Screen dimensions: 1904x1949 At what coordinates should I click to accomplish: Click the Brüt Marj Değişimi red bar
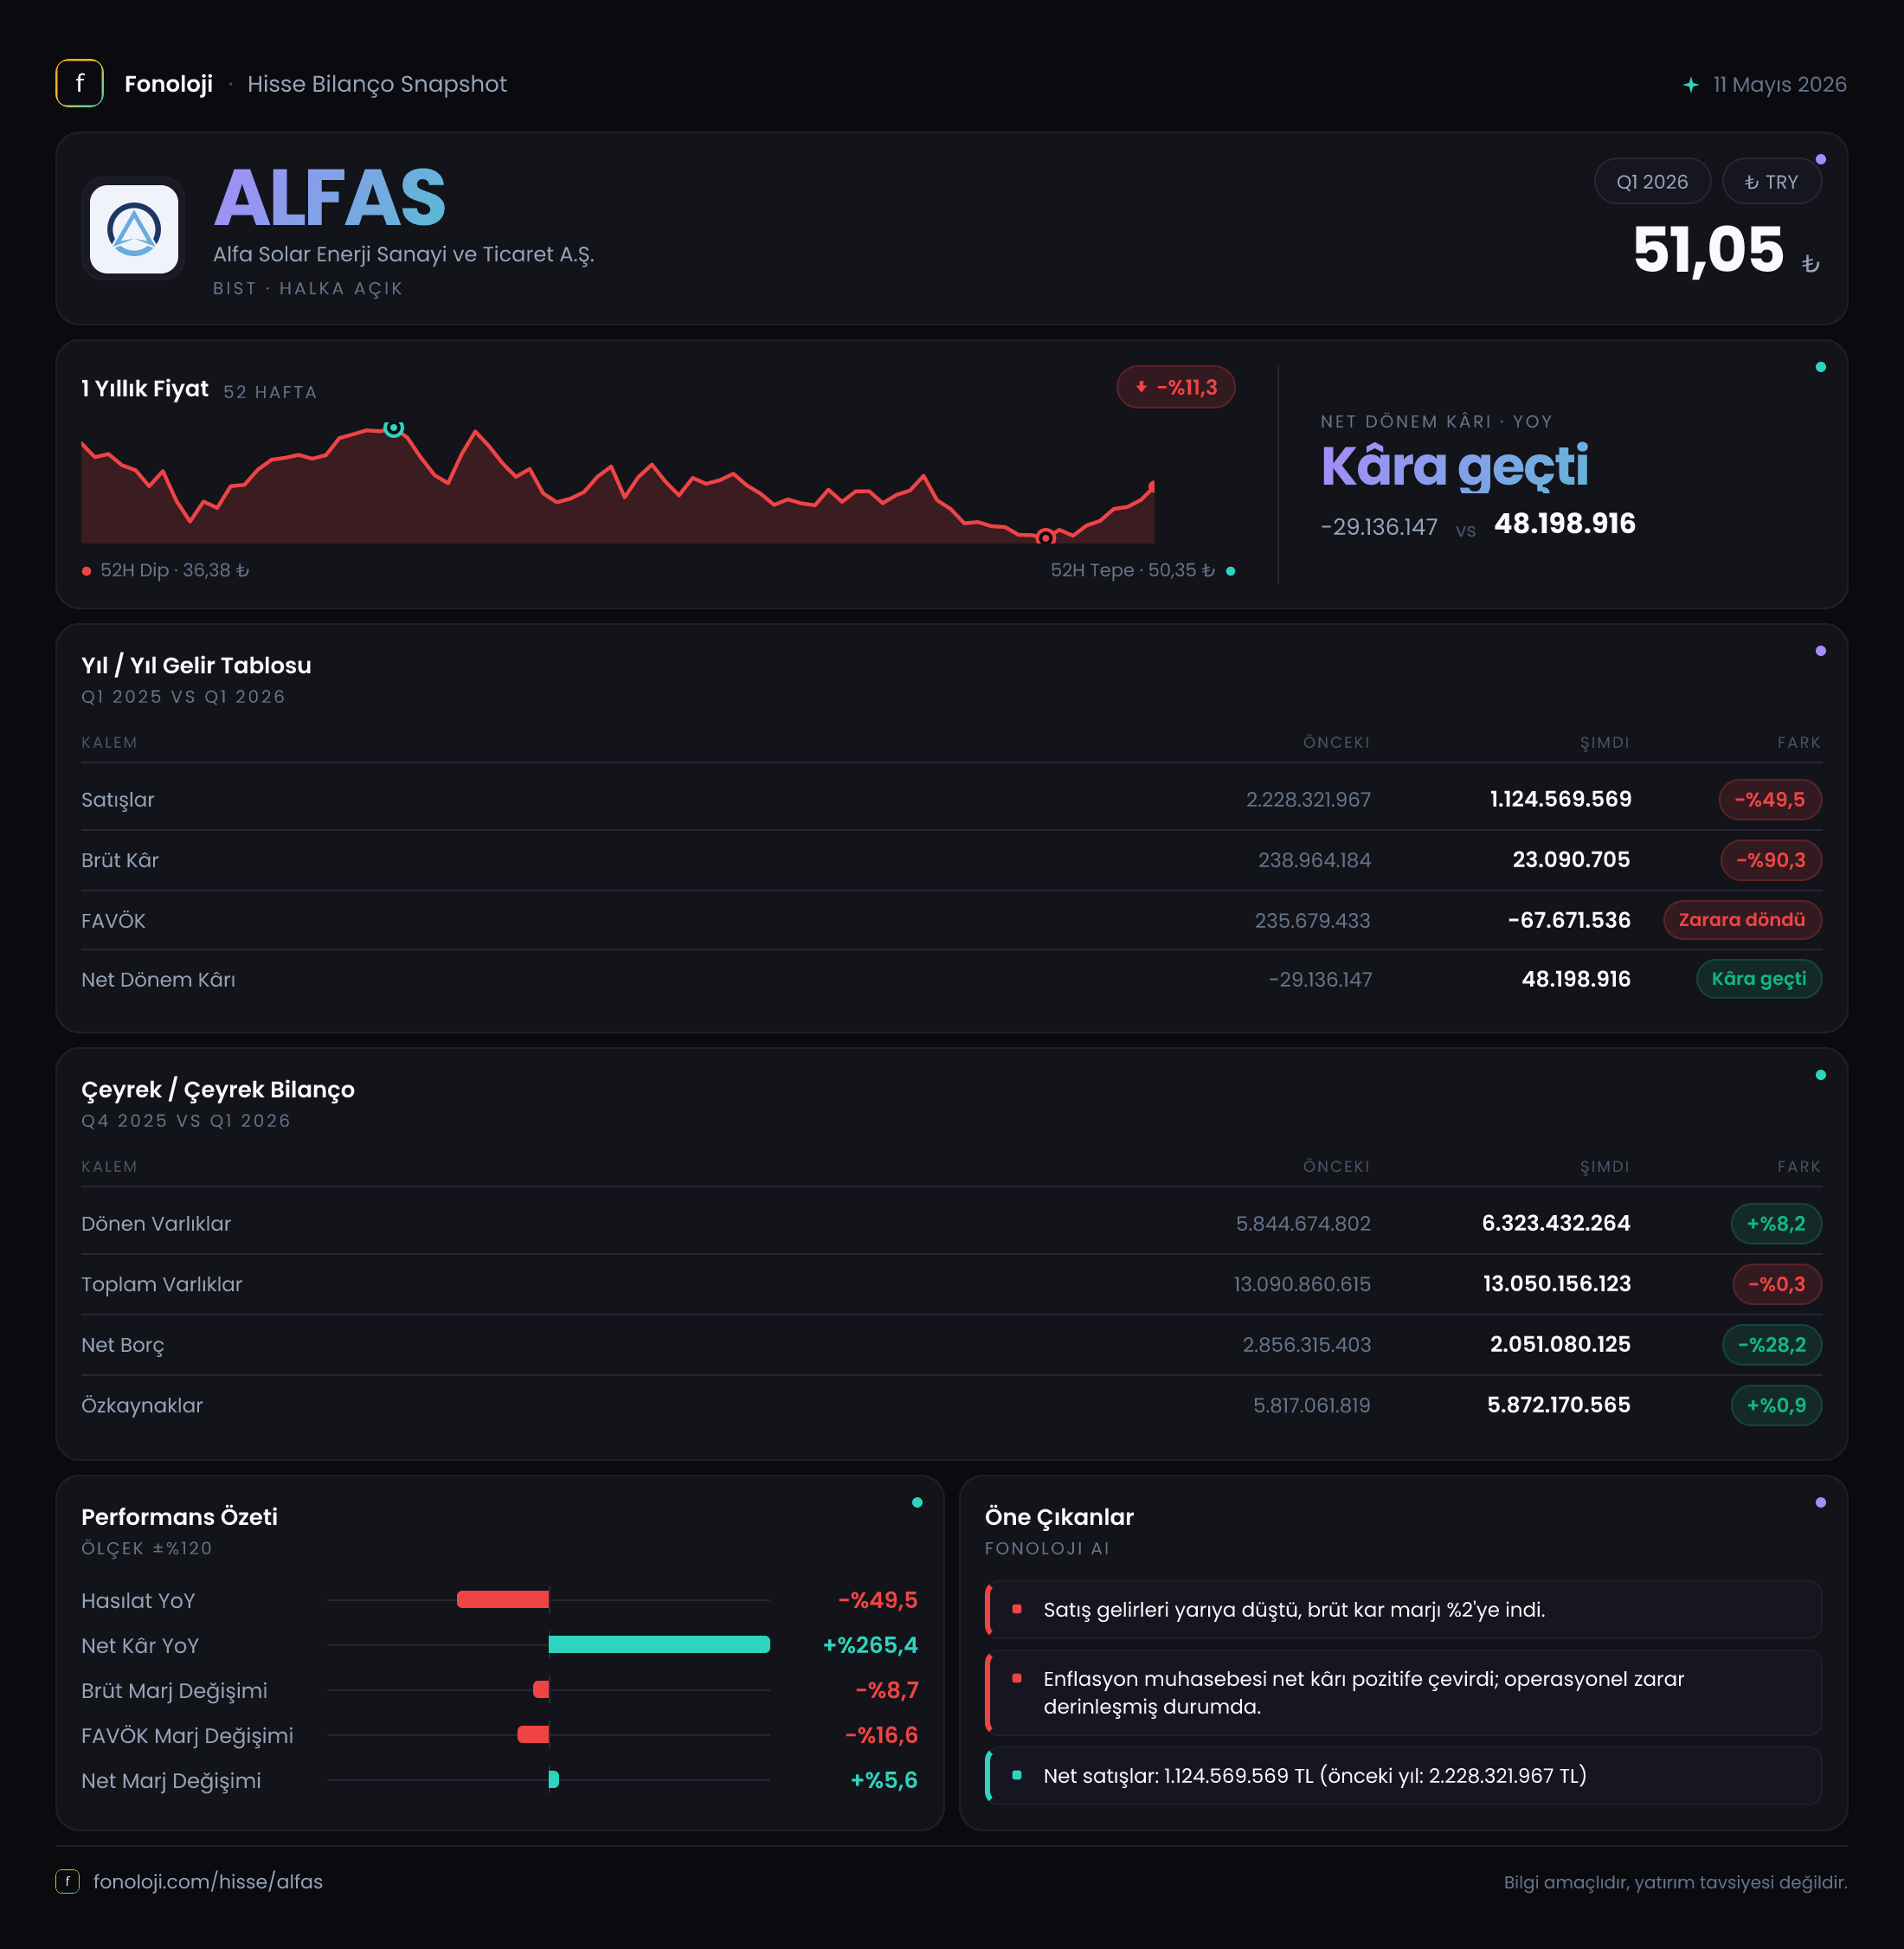(x=541, y=1690)
